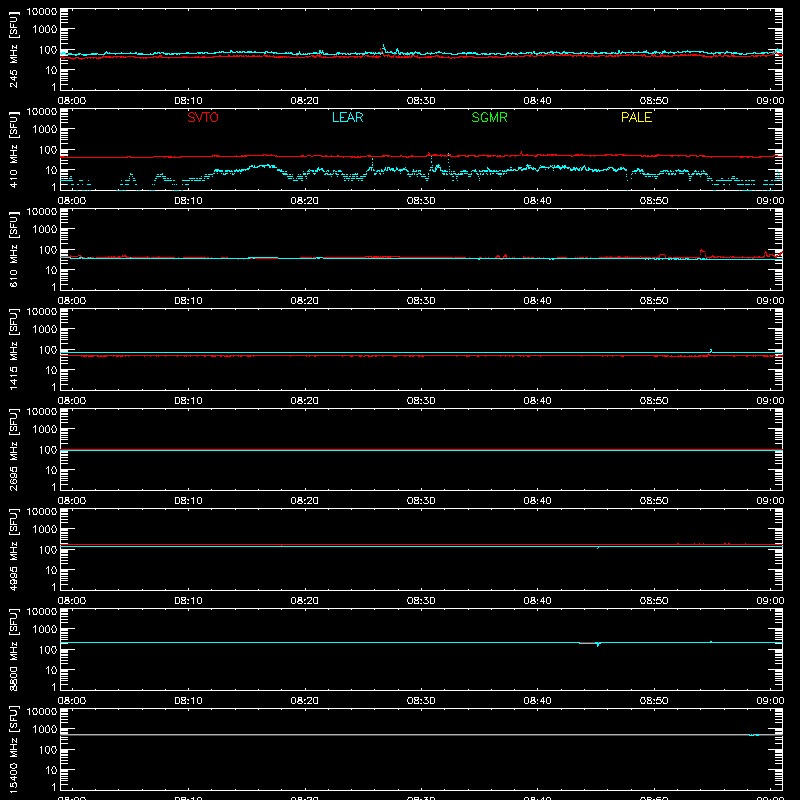The image size is (800, 800).
Task: Click 08:10 tick under the 410 MHz plot
Action: click(x=188, y=201)
